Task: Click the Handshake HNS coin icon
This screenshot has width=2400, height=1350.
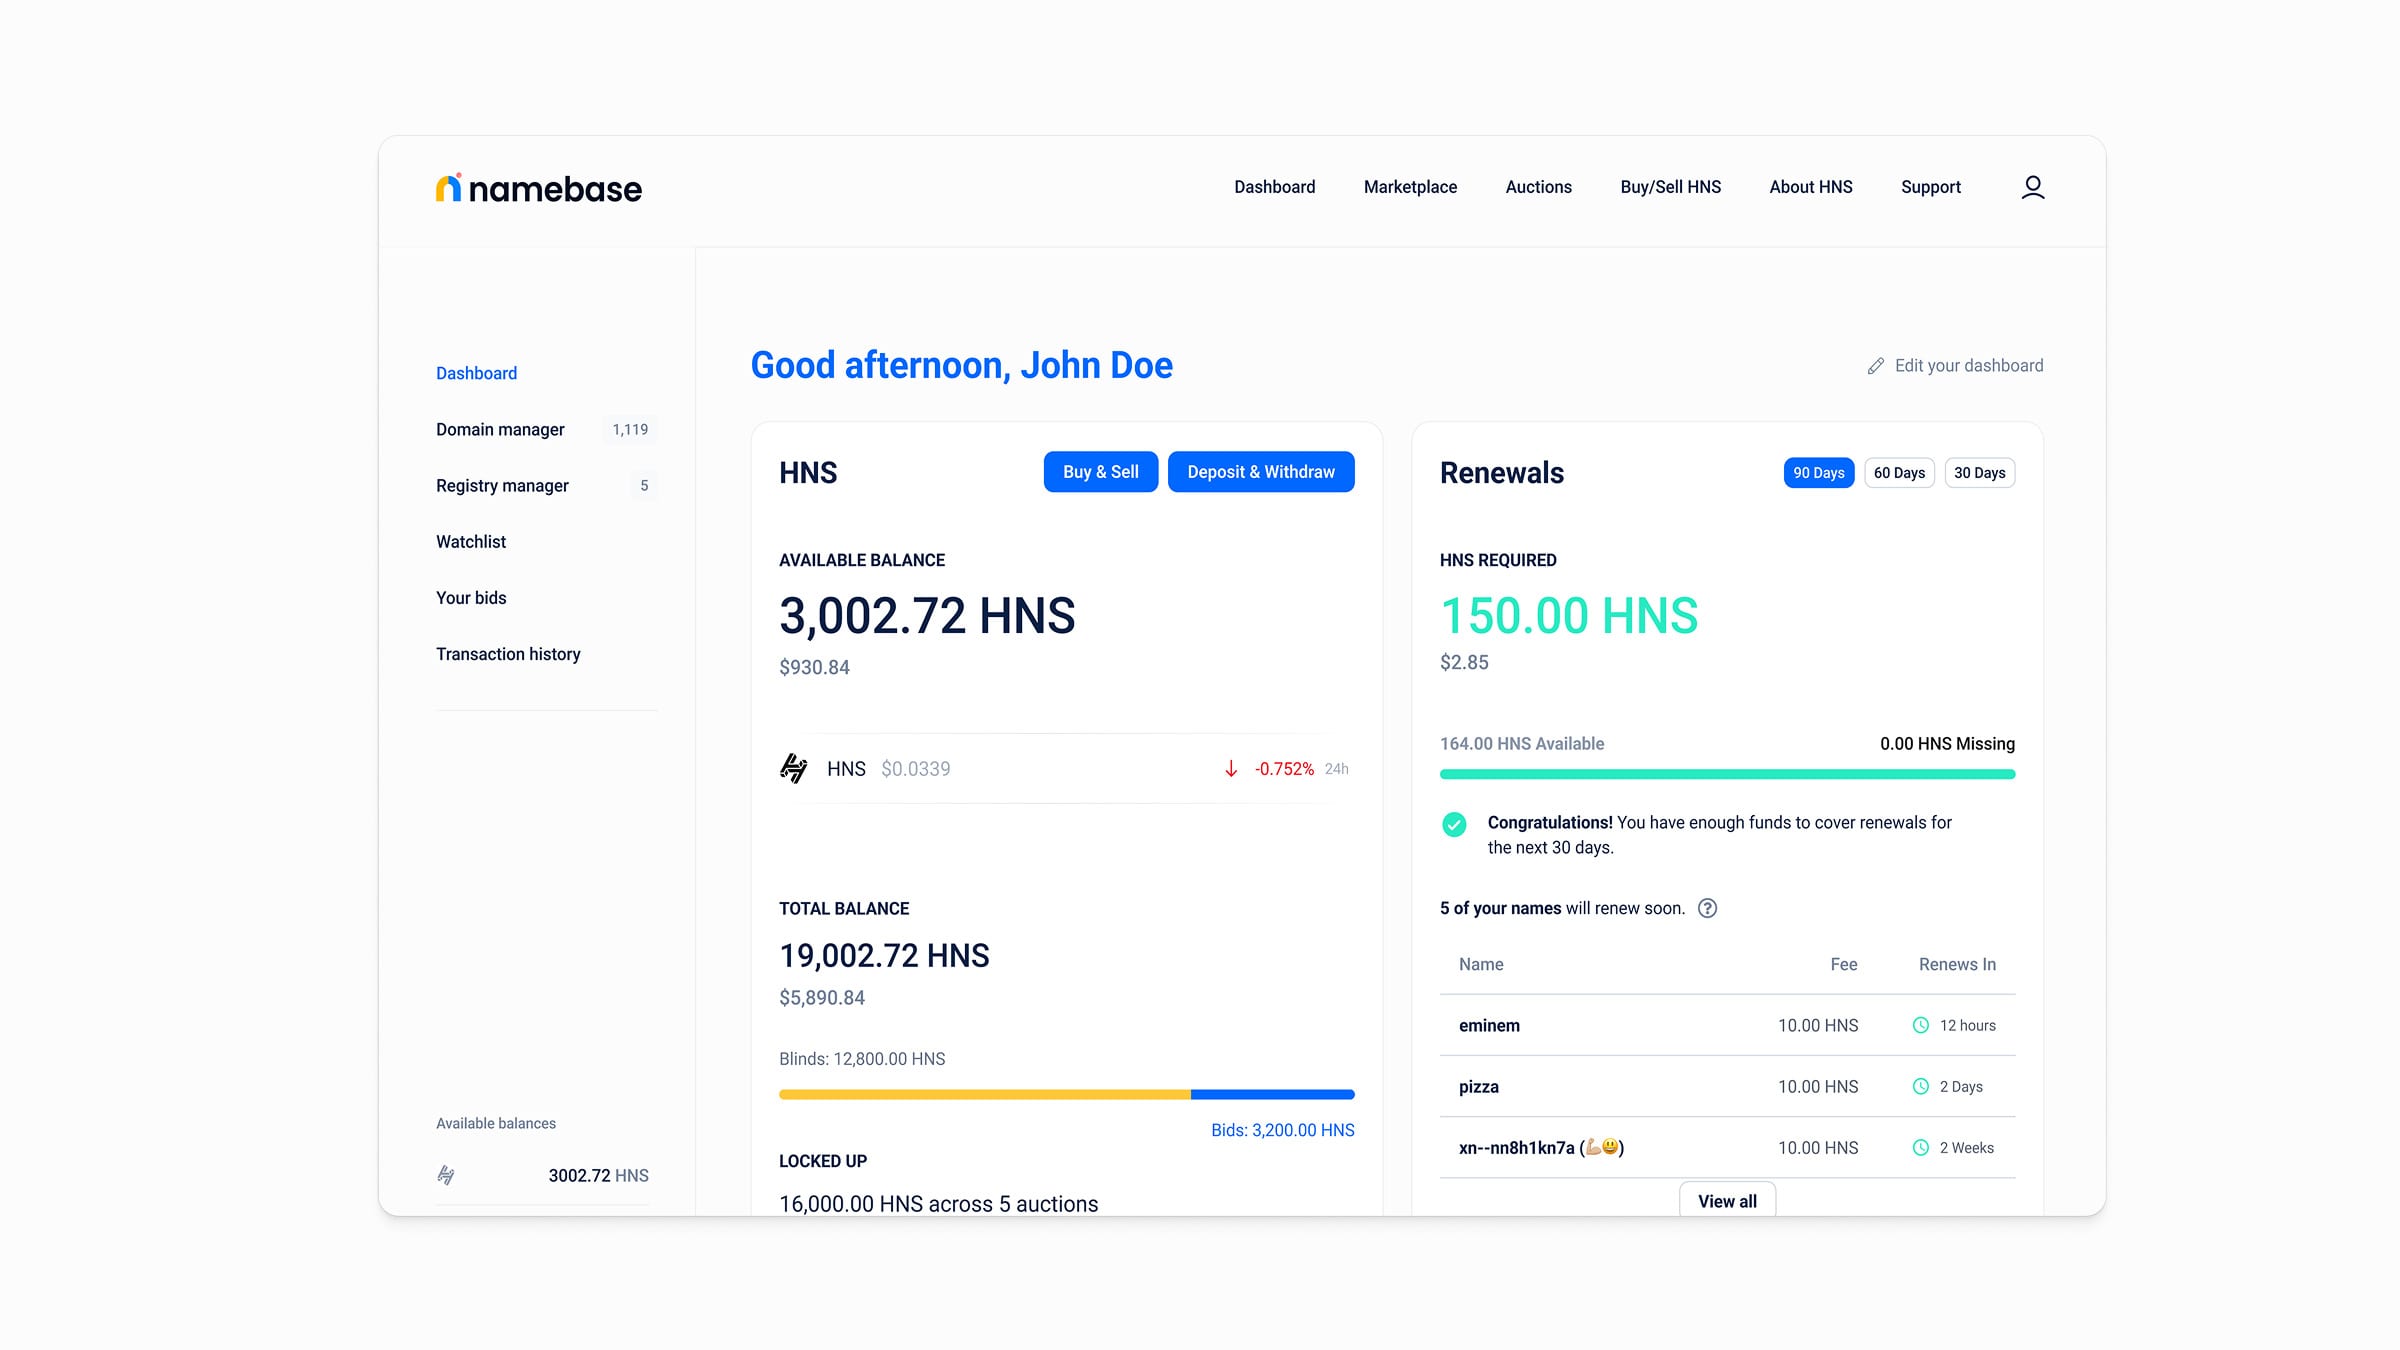Action: (x=793, y=768)
